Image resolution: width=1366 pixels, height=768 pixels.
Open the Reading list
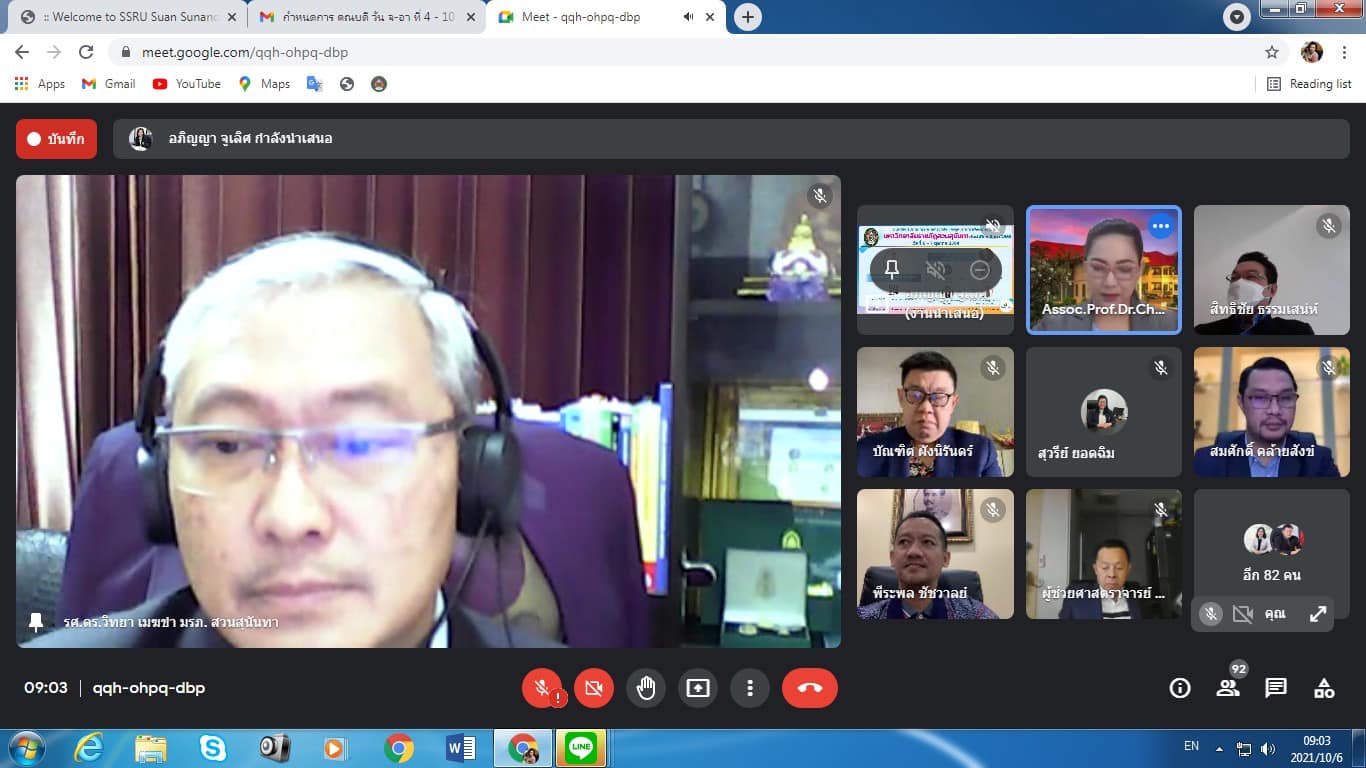click(1309, 84)
